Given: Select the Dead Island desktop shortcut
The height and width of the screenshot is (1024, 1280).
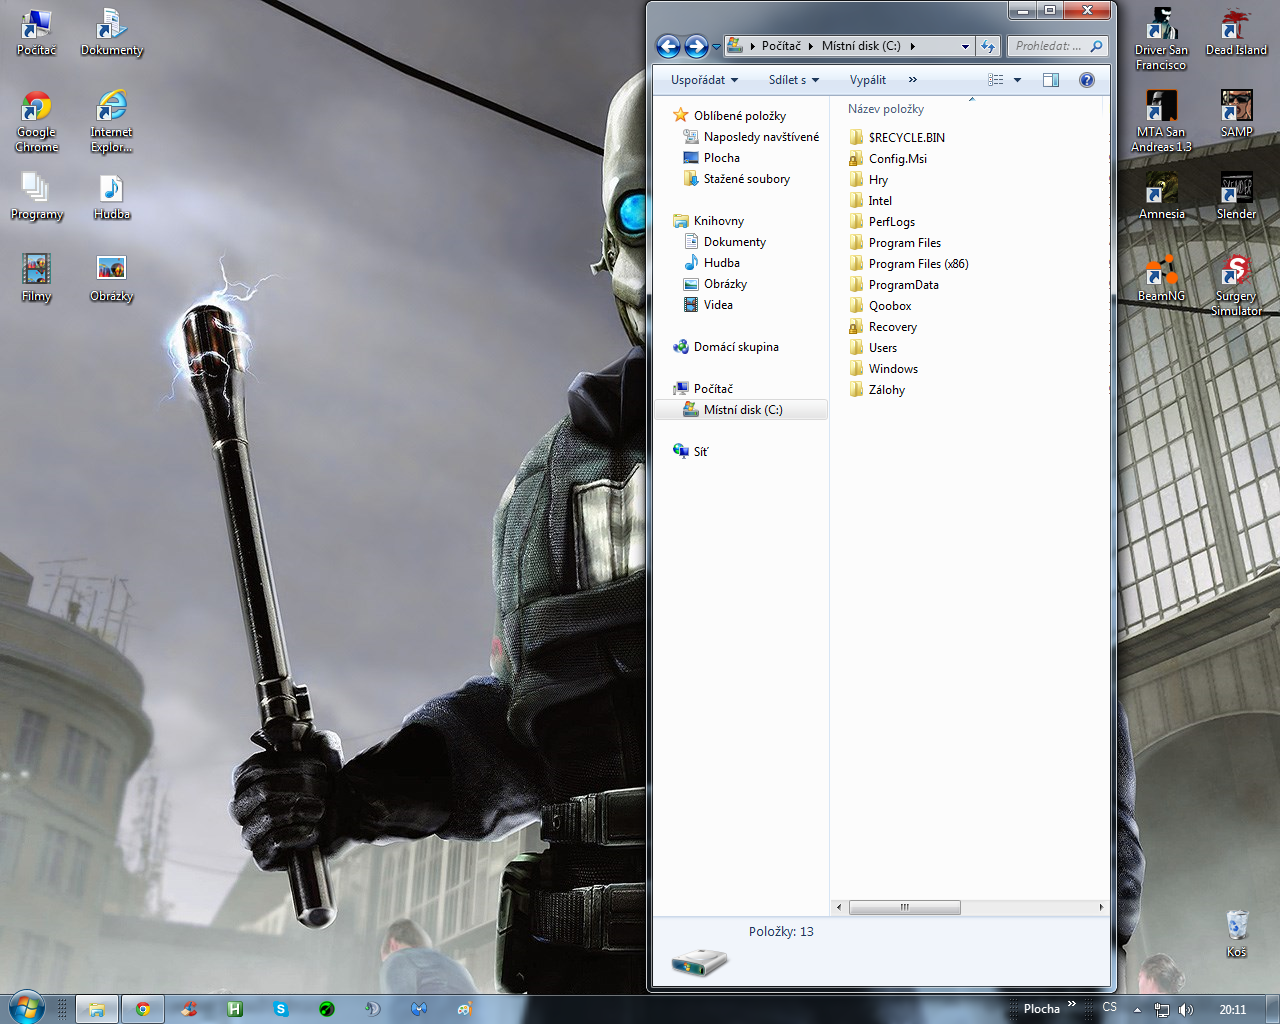Looking at the screenshot, I should 1236,31.
